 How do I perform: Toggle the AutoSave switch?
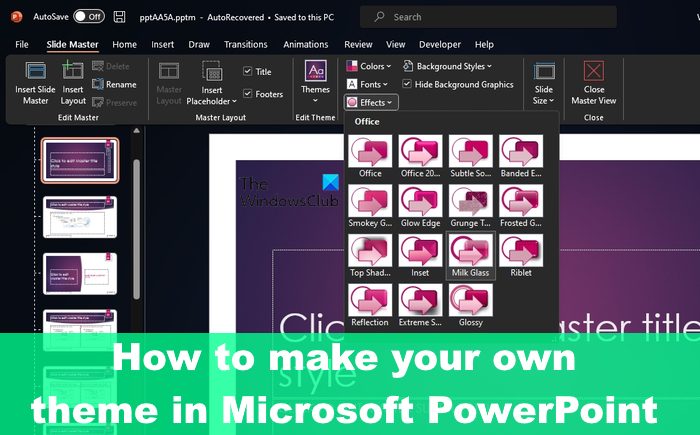tap(89, 17)
